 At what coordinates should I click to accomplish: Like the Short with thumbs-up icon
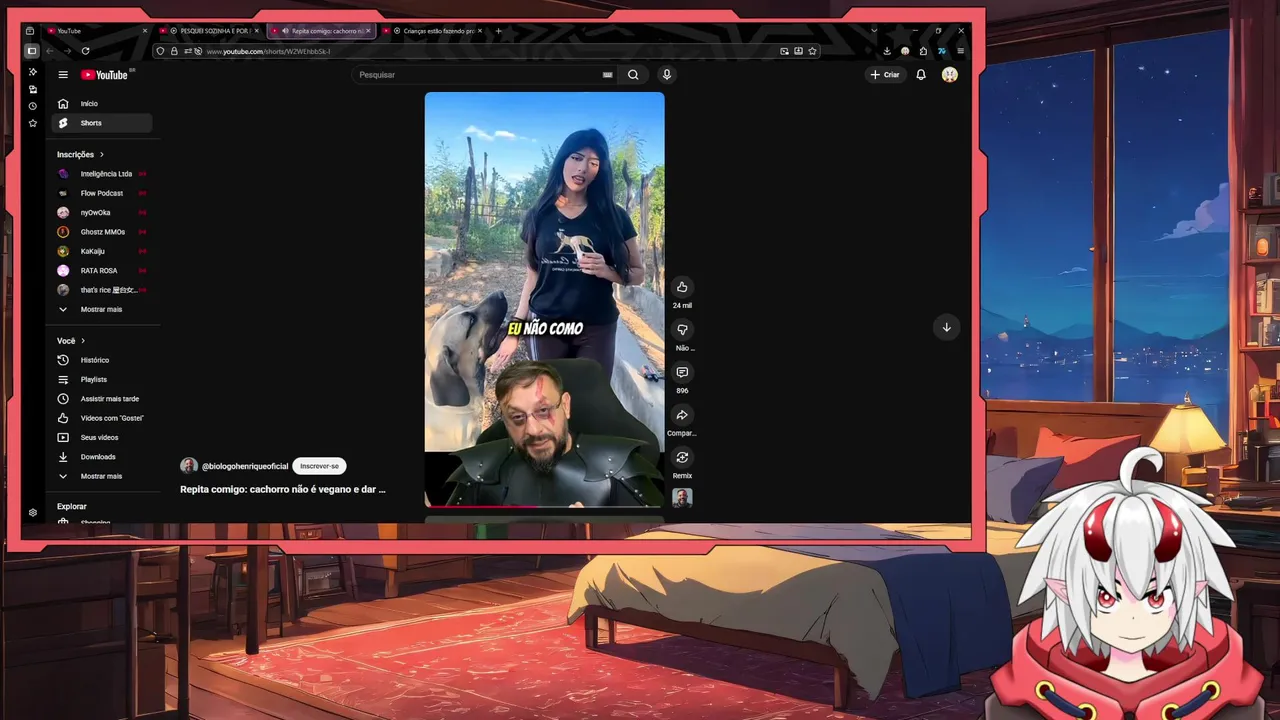[682, 287]
